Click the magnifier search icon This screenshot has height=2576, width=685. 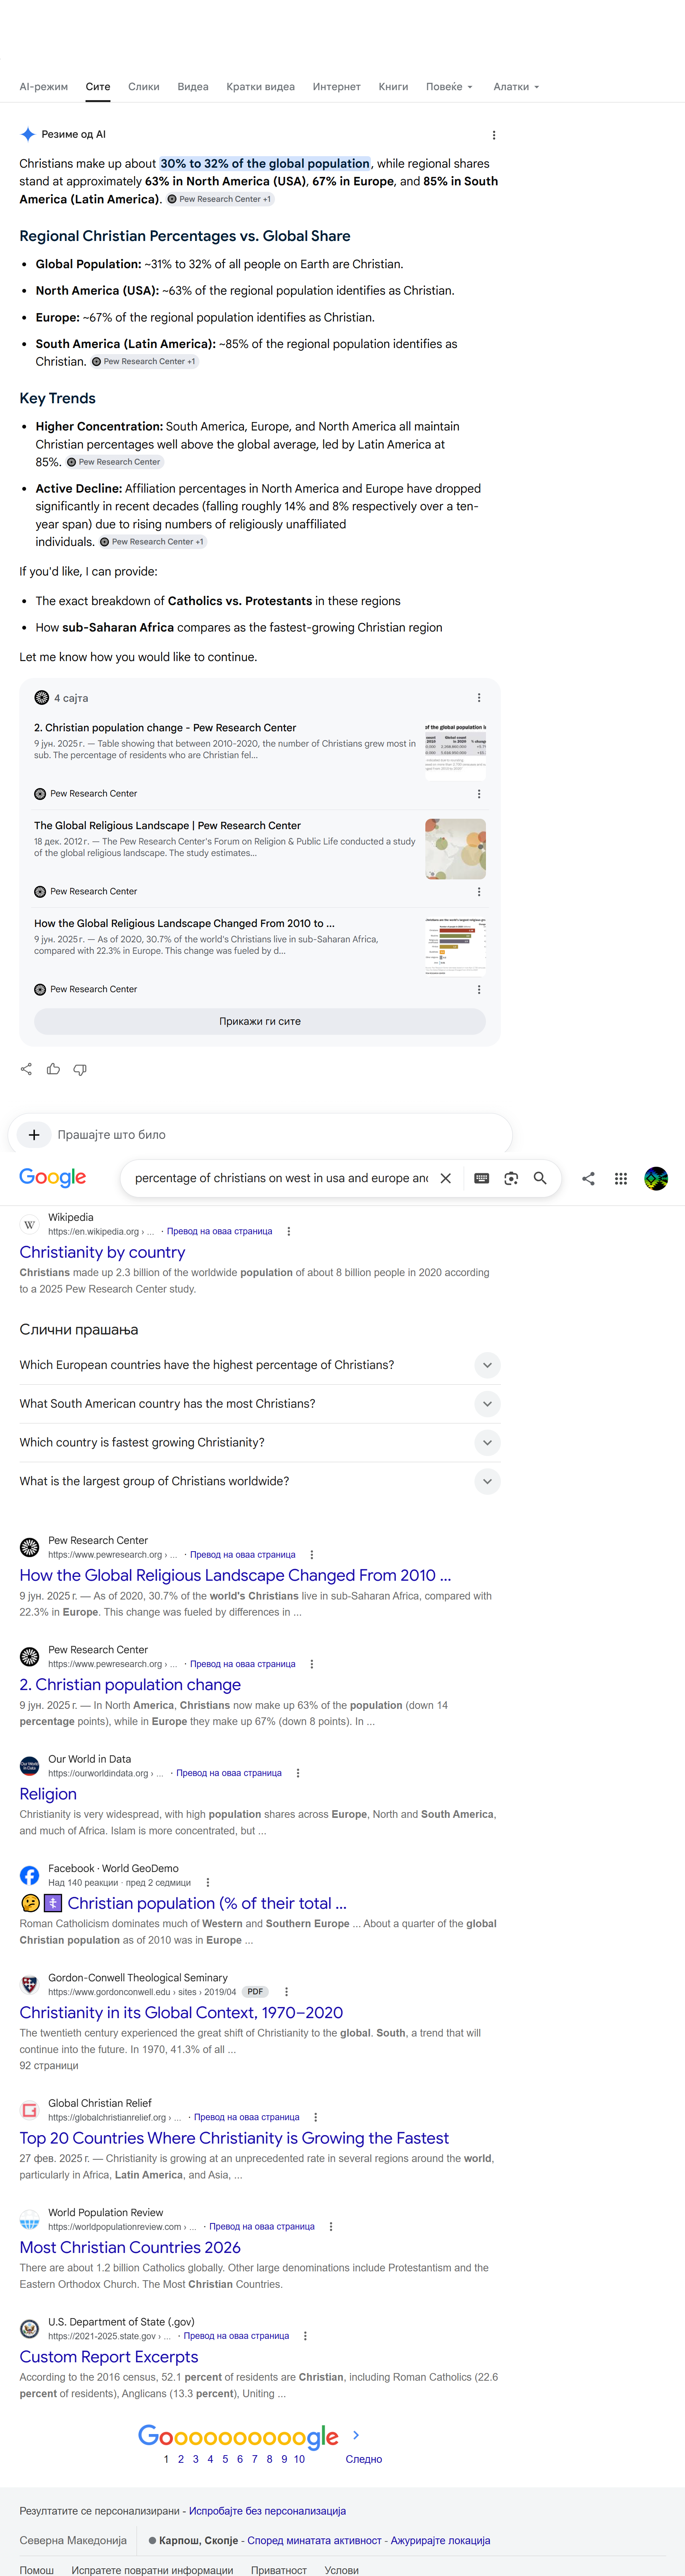(540, 1178)
